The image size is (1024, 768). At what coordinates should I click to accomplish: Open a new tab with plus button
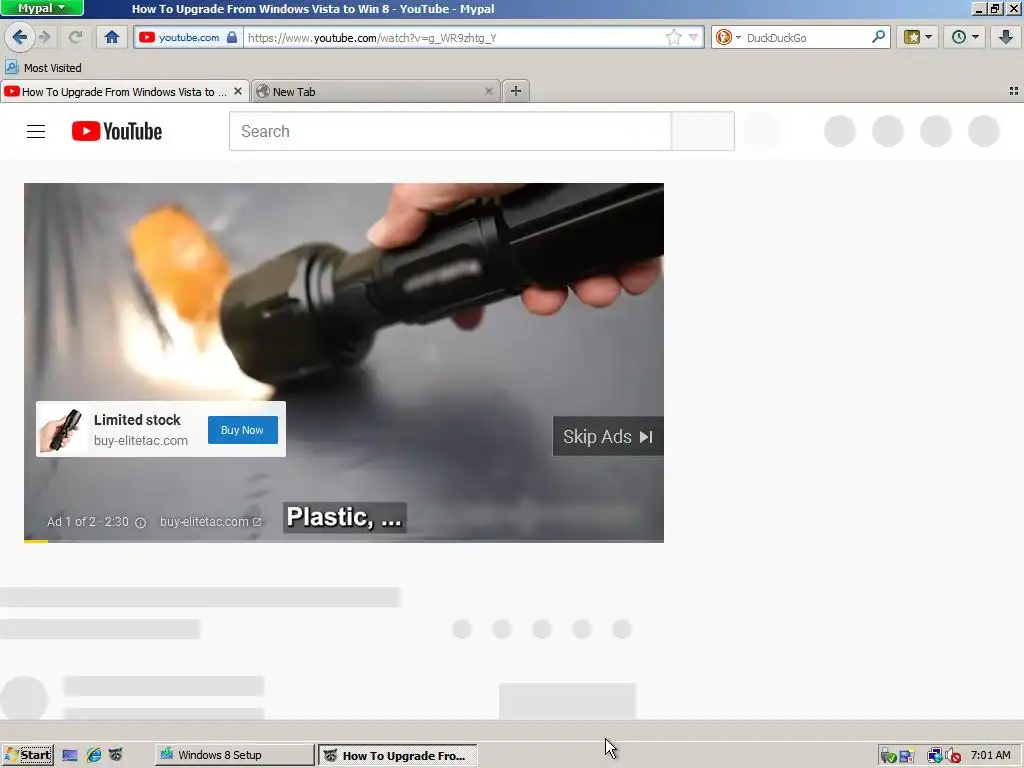click(516, 91)
